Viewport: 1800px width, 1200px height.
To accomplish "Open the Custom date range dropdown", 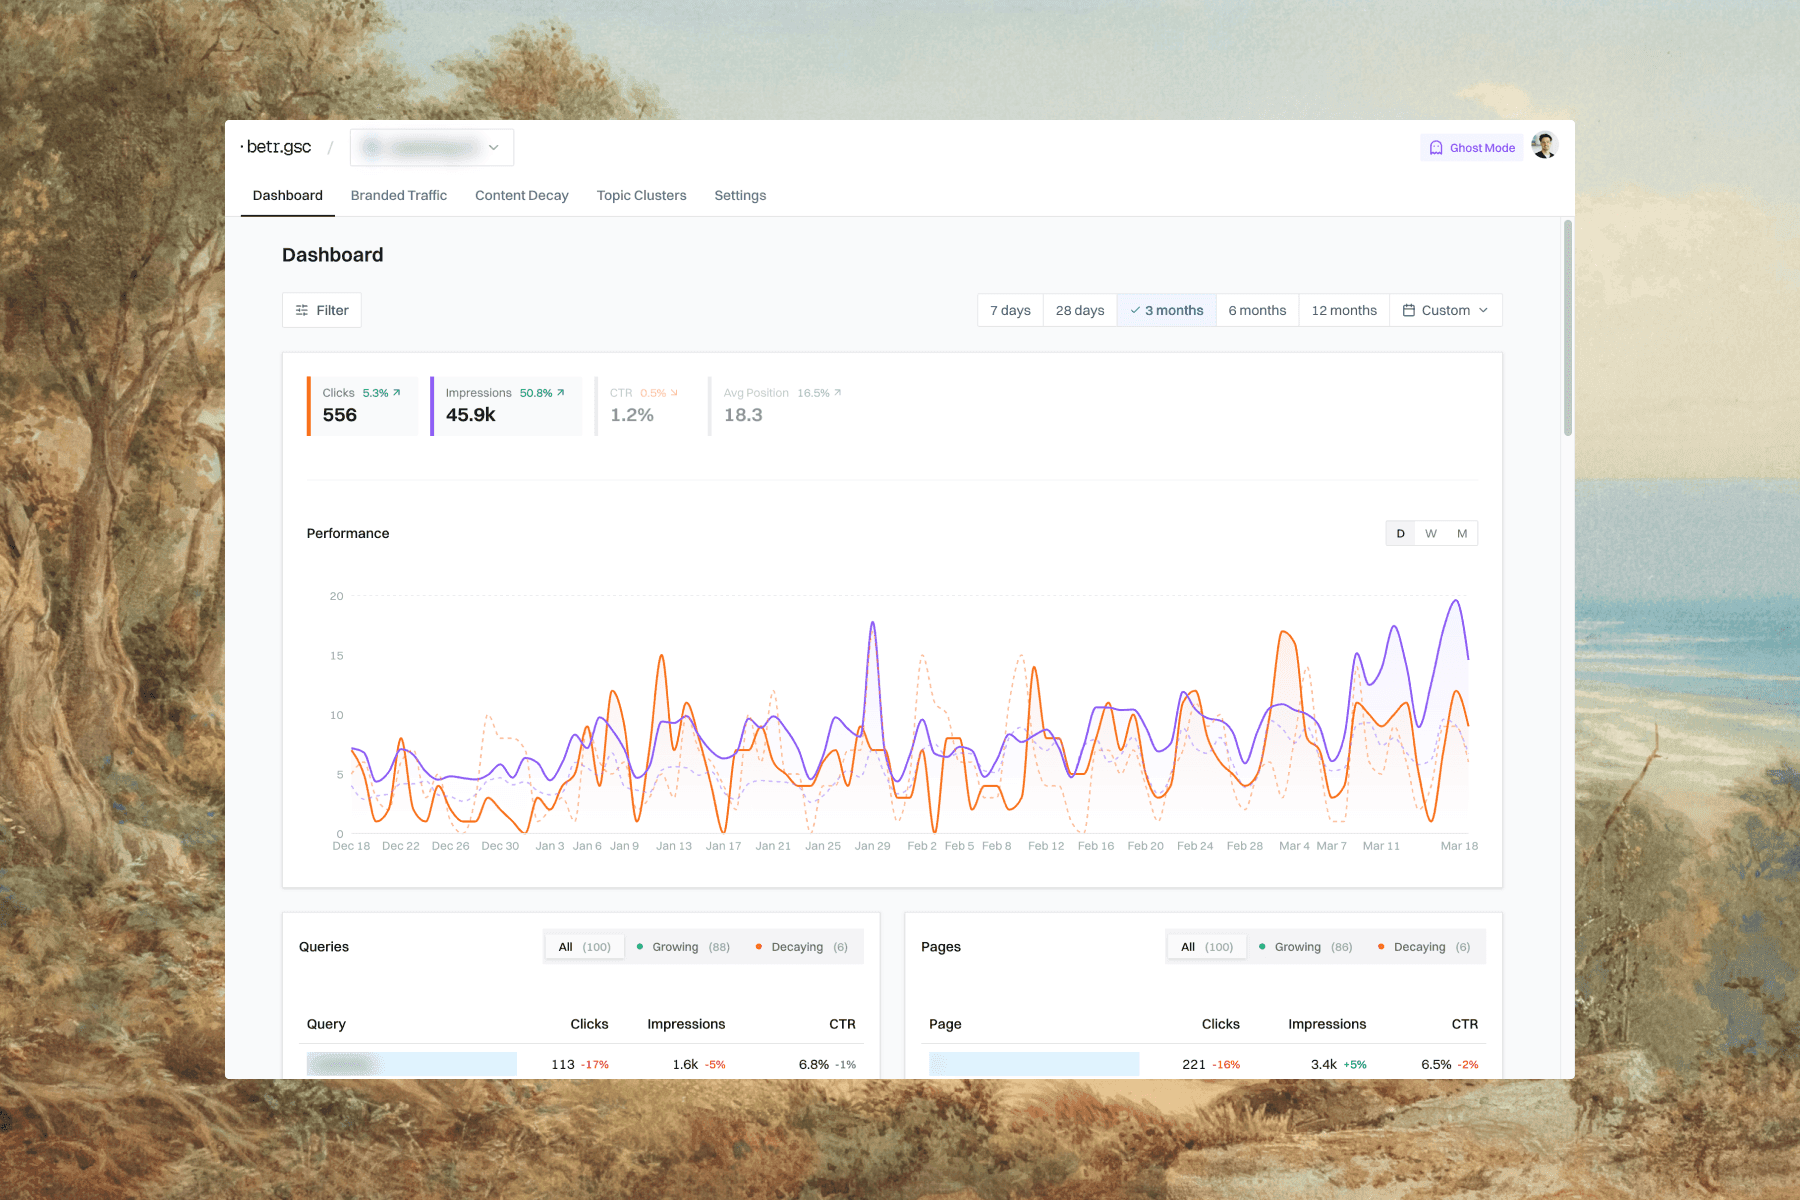I will 1445,310.
